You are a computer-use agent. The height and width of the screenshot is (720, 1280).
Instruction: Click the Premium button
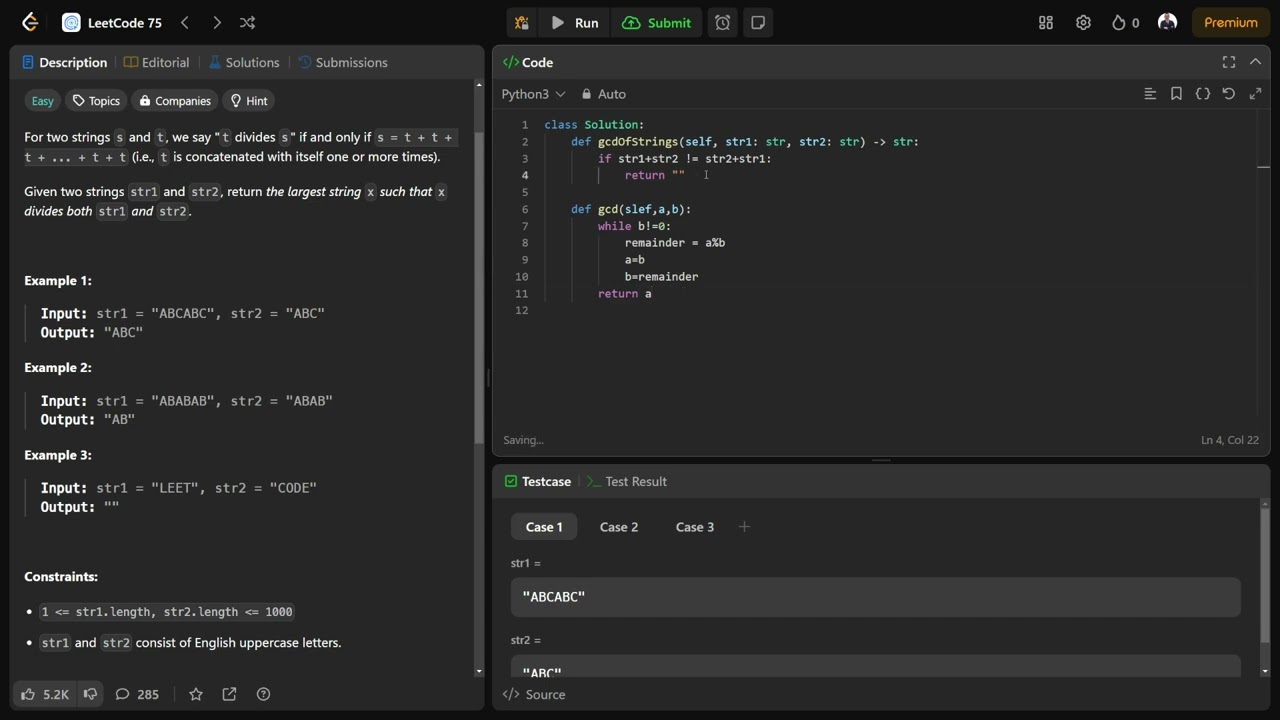coord(1230,22)
